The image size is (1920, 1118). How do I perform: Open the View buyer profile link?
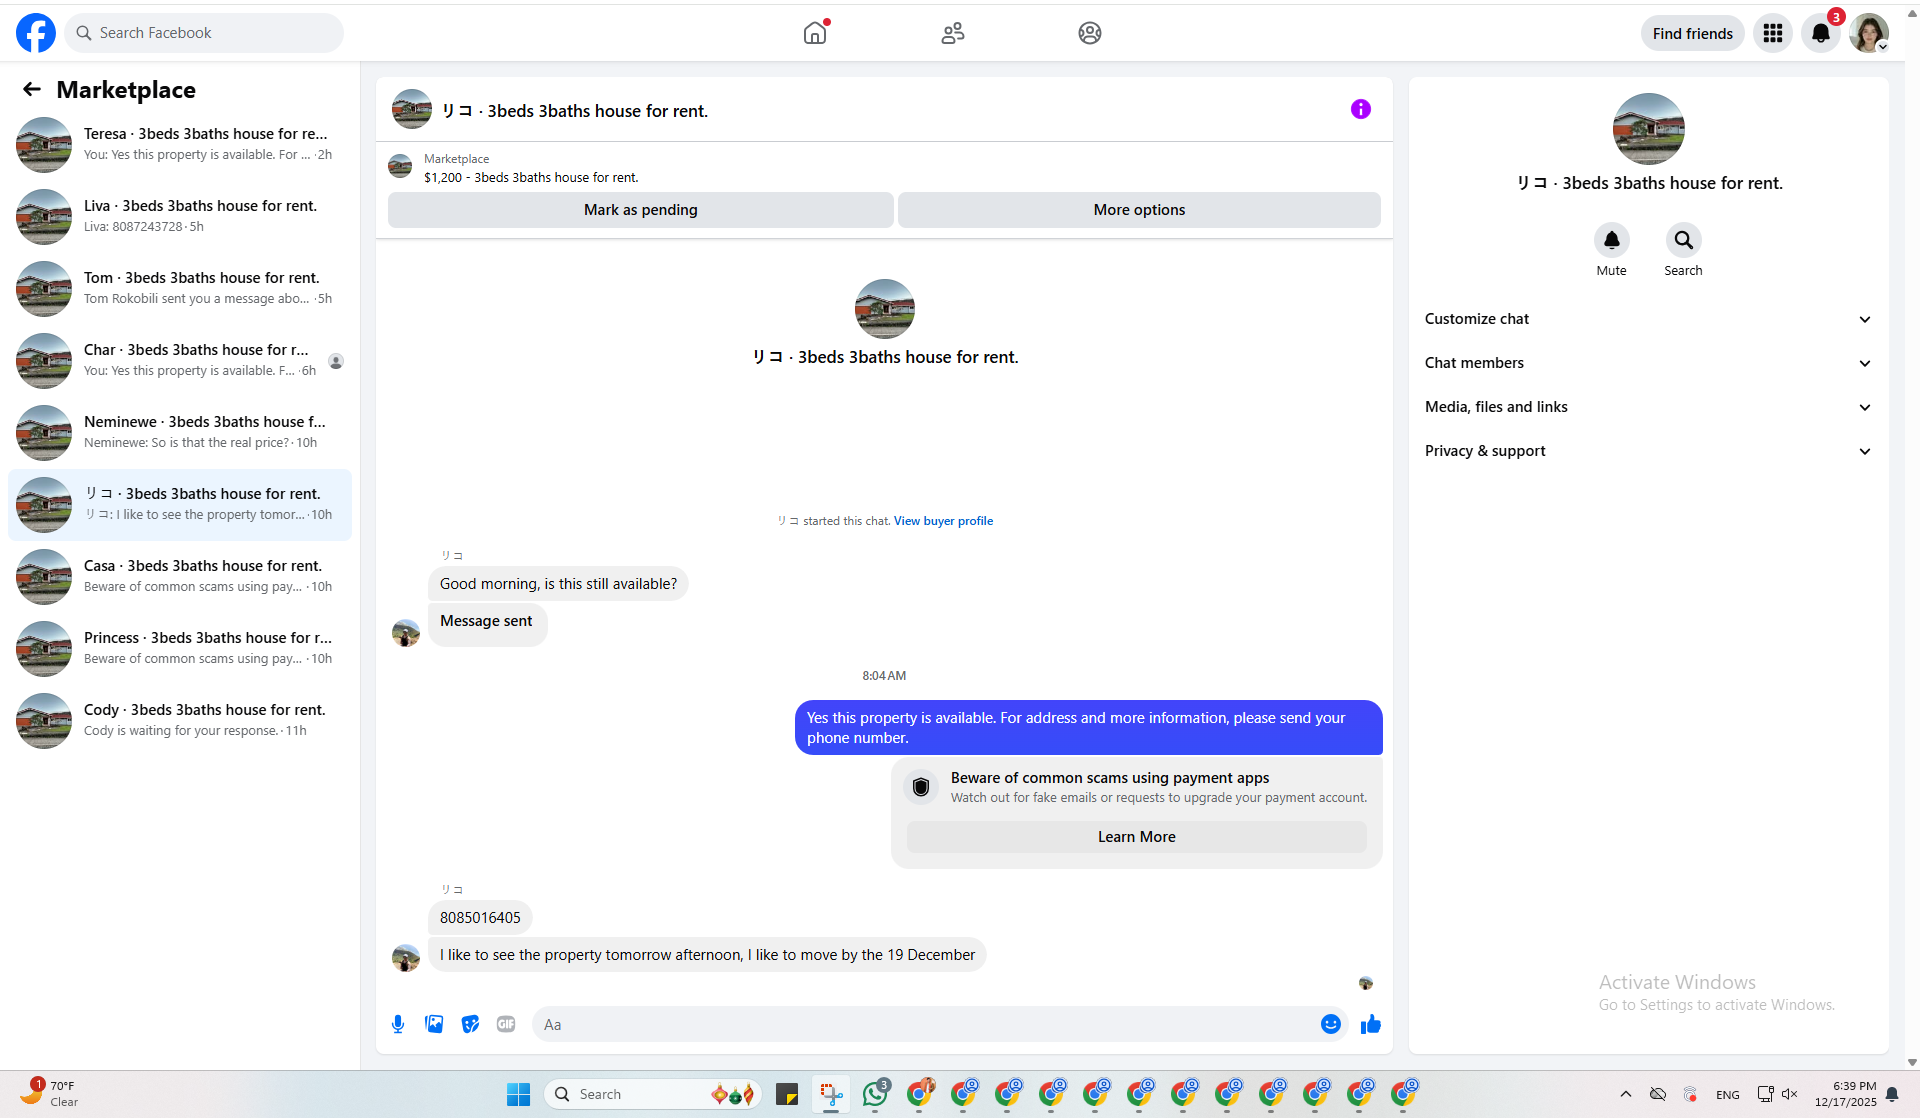943,521
